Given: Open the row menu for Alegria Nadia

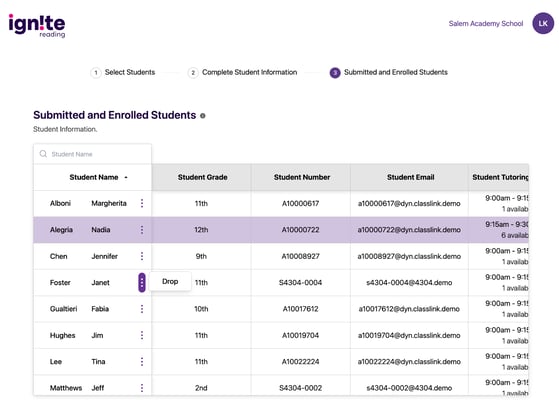Looking at the screenshot, I should (142, 230).
